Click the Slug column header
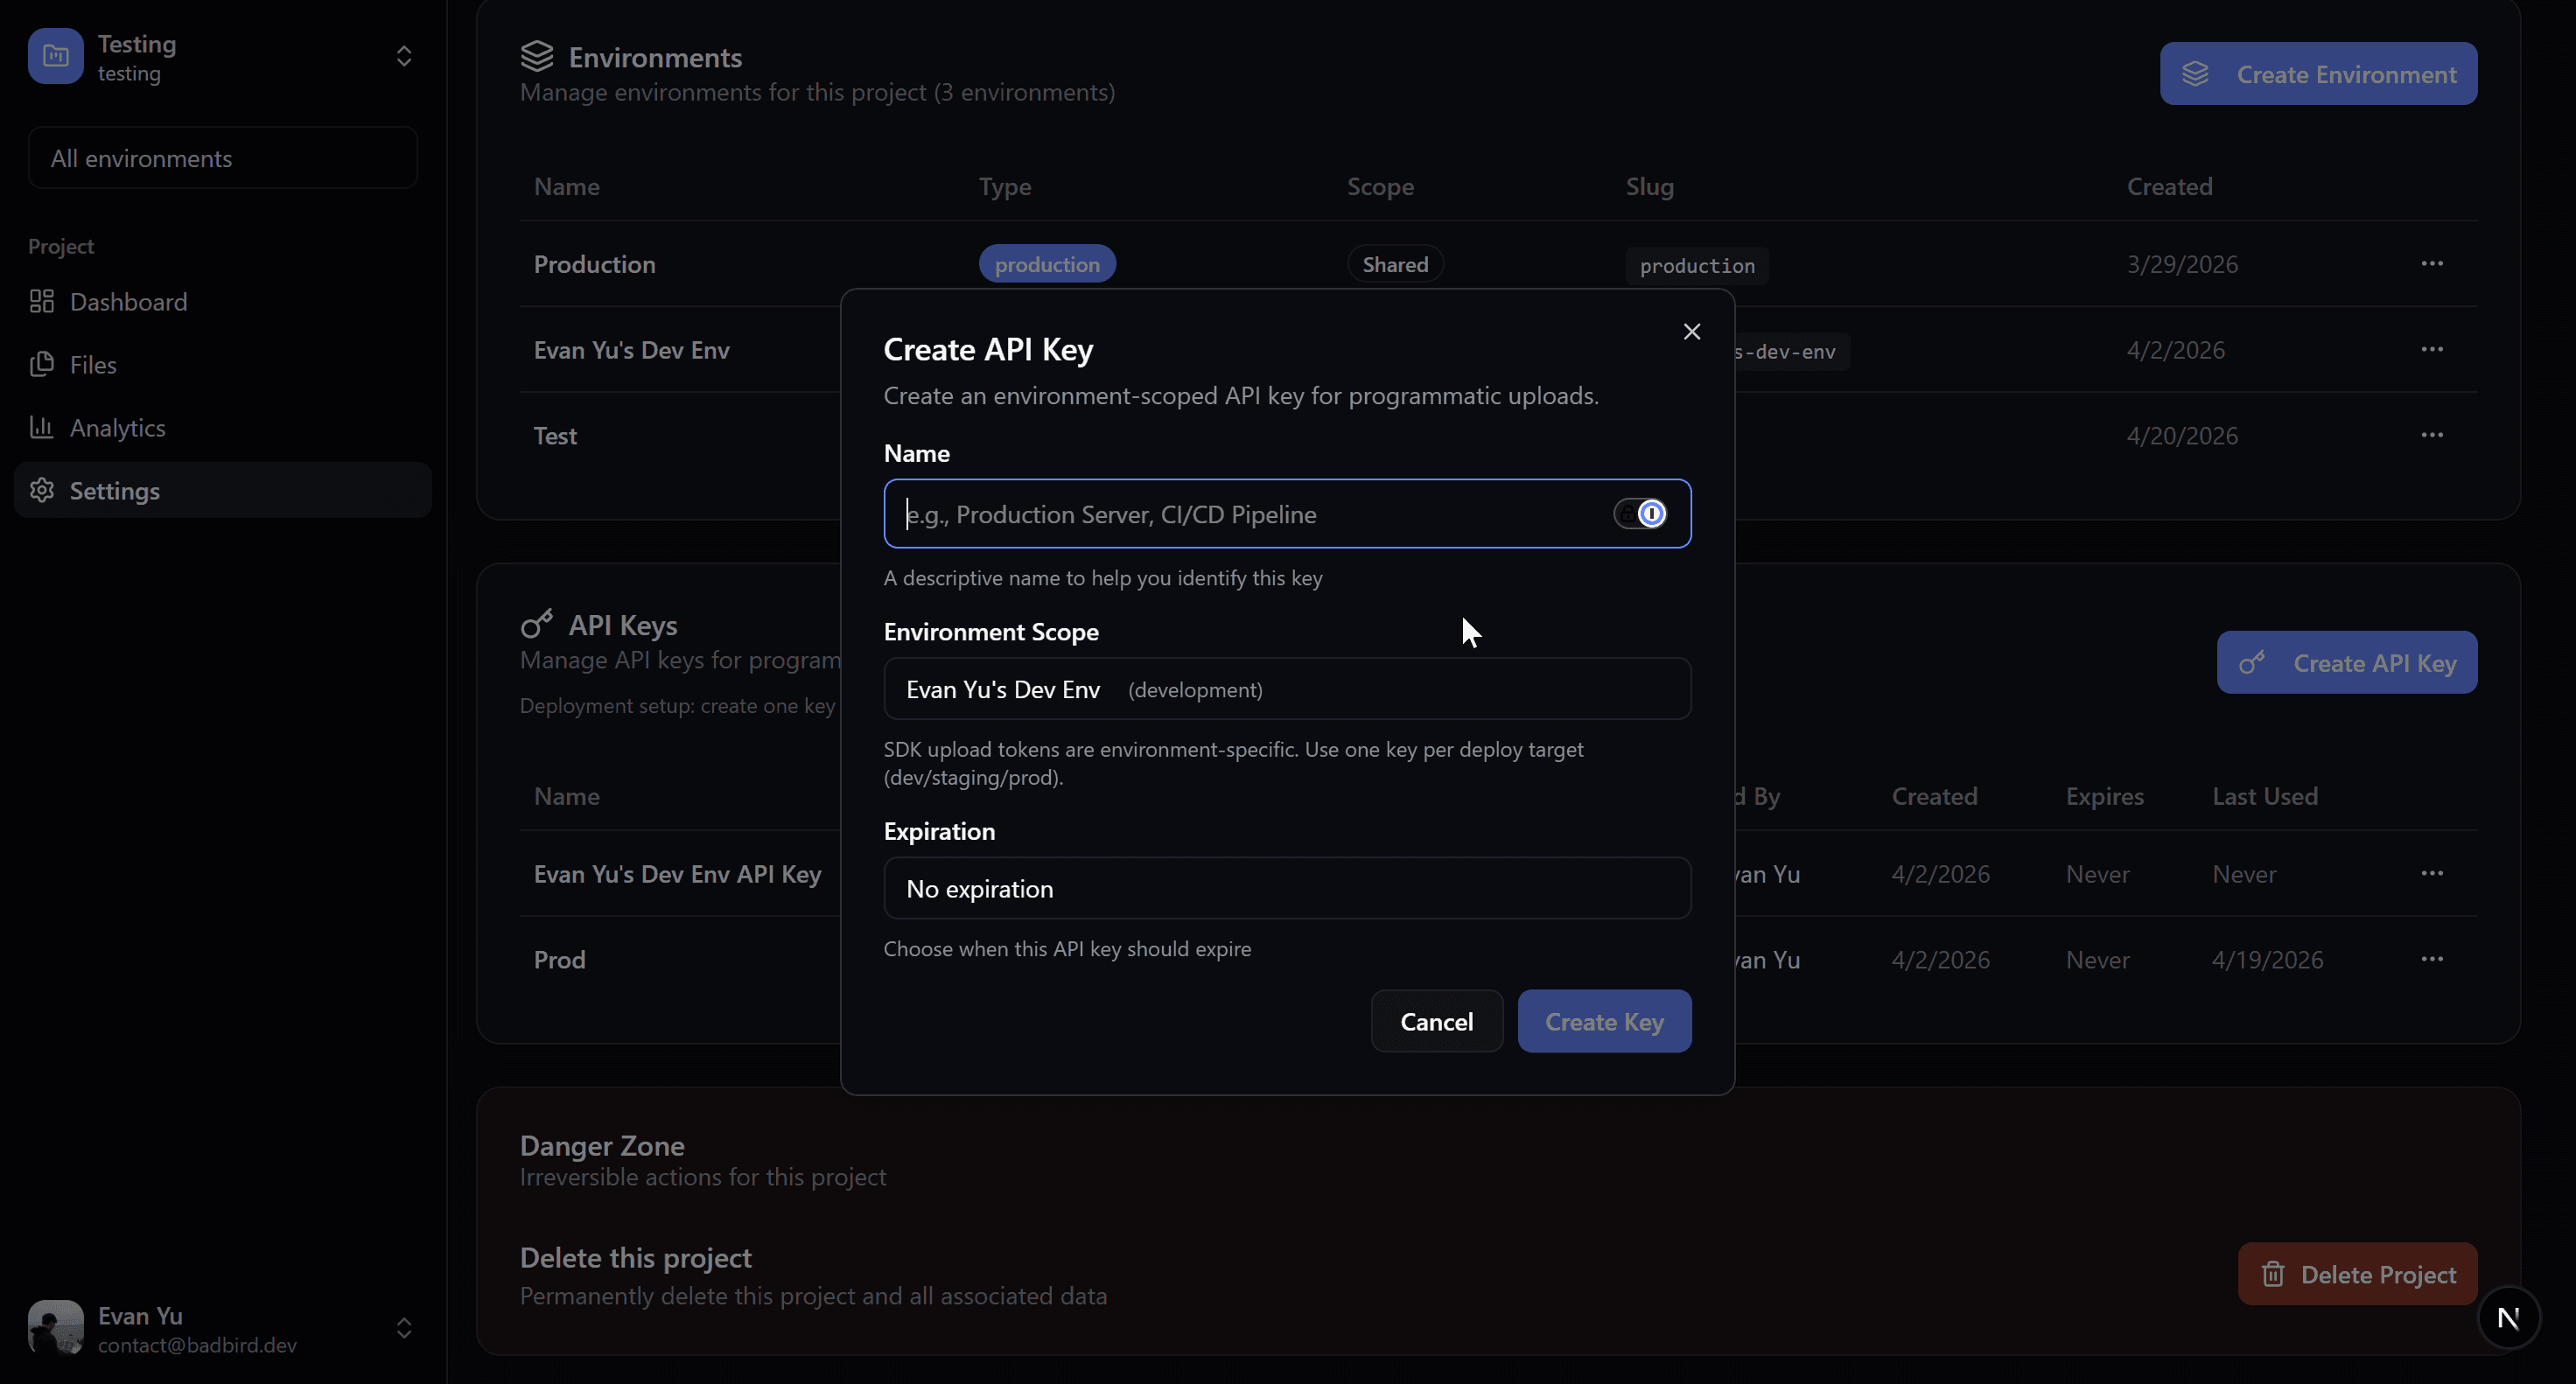 coord(1649,187)
